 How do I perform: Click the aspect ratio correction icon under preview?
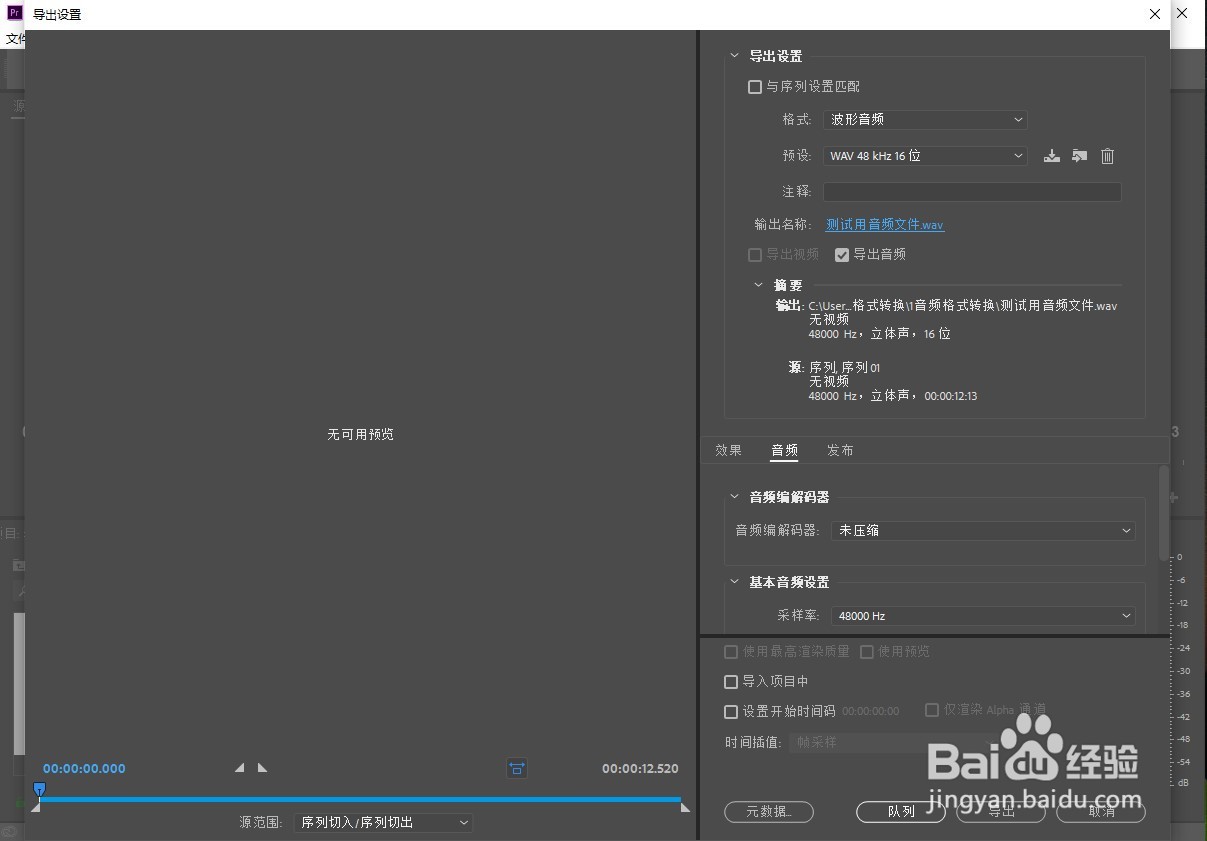point(517,769)
